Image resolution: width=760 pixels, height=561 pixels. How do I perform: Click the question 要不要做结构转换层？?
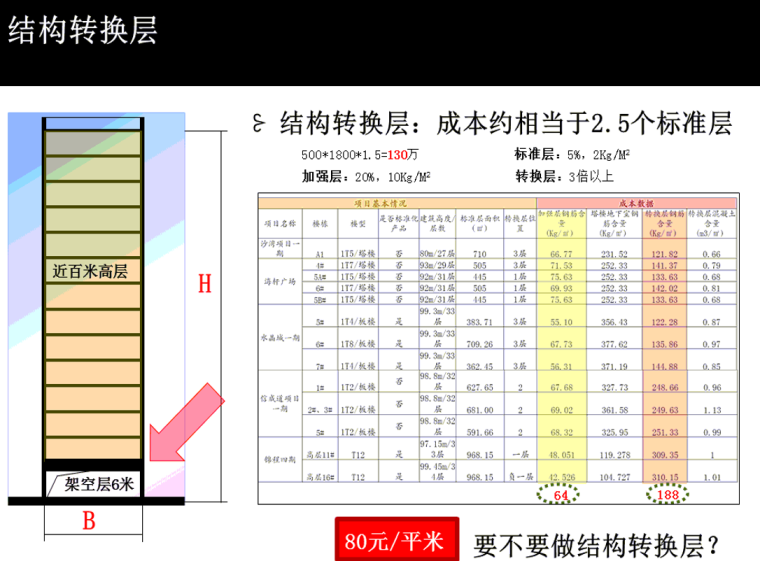(597, 543)
